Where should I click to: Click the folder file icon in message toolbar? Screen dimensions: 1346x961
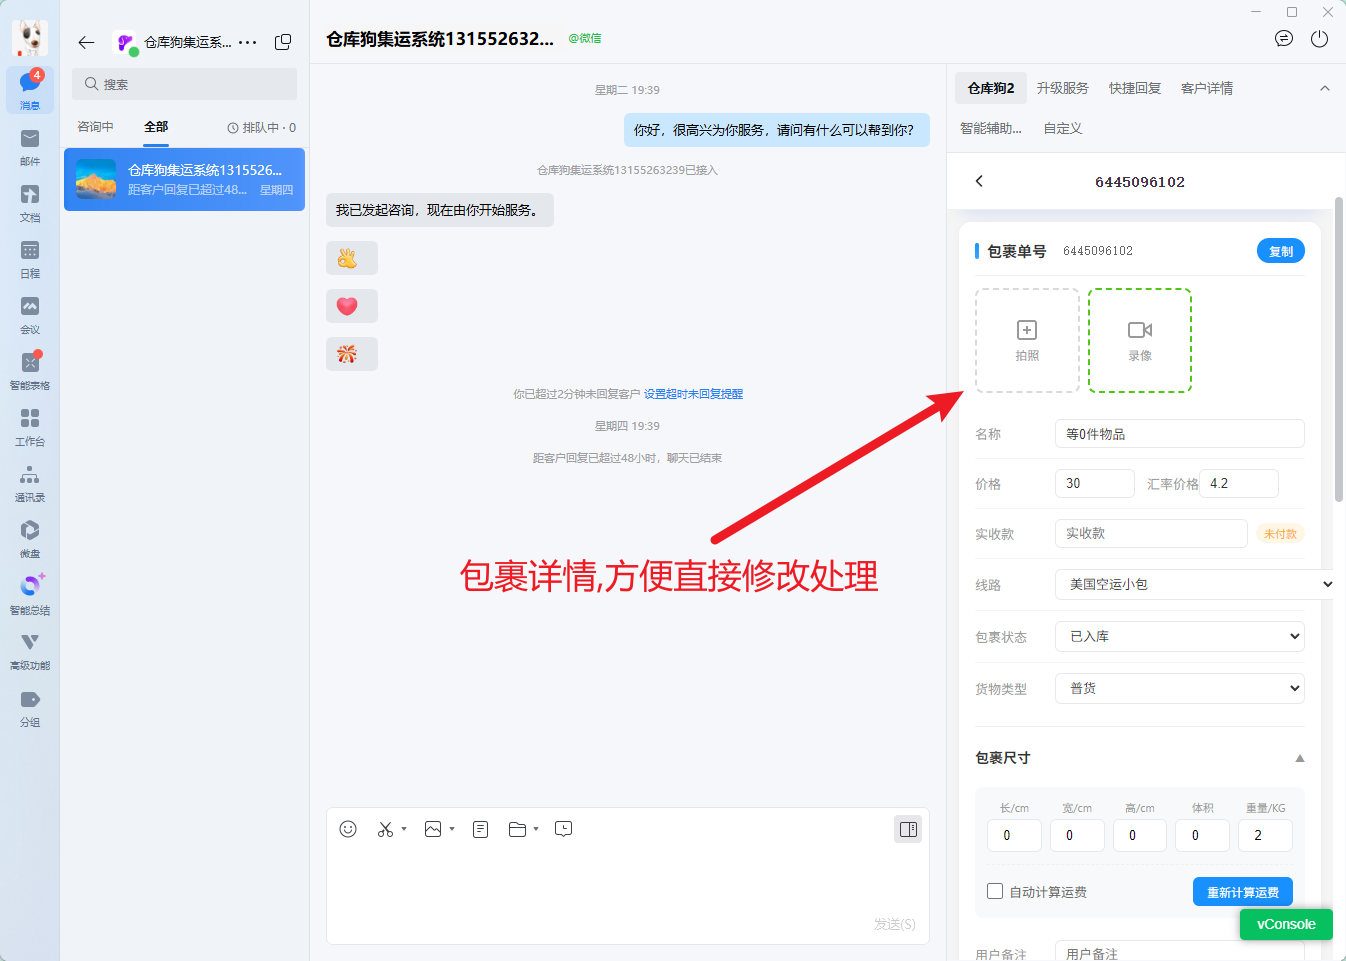click(517, 829)
